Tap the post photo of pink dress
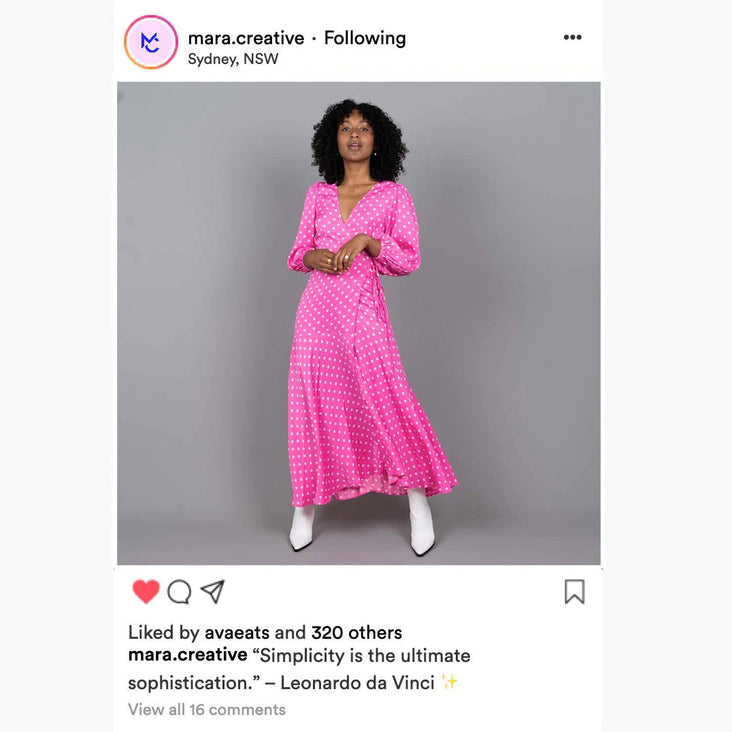732x732 pixels. (x=359, y=323)
